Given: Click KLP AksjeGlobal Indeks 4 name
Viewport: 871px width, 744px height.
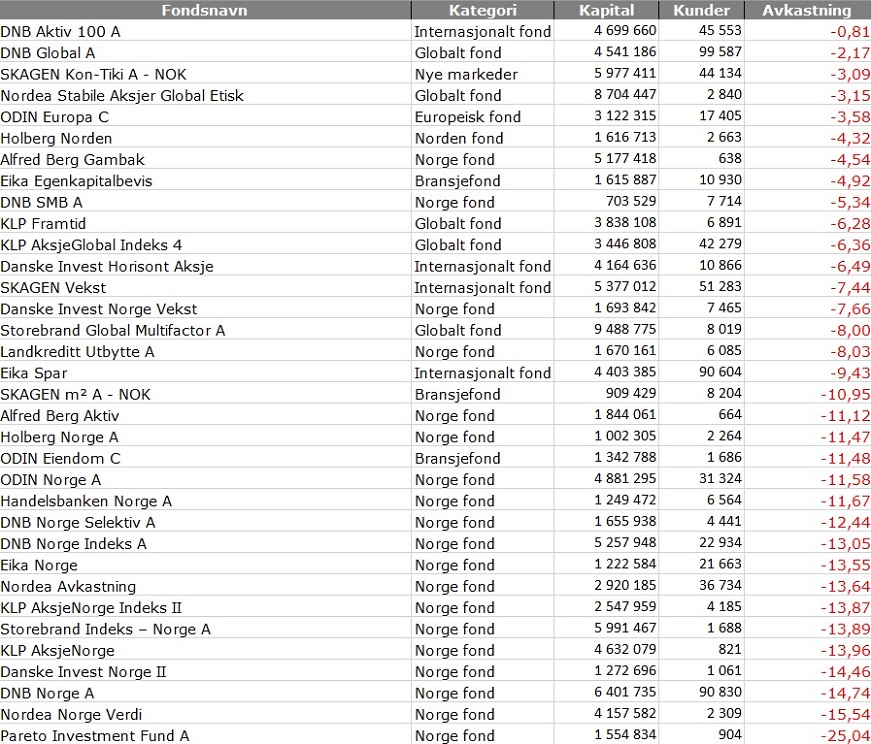Looking at the screenshot, I should (91, 245).
